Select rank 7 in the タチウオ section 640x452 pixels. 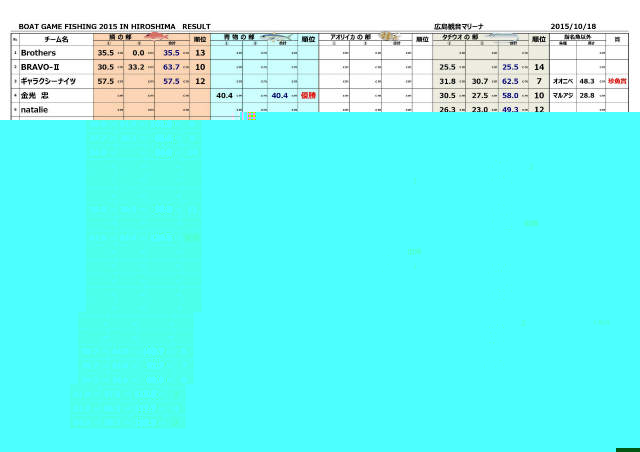coord(539,81)
